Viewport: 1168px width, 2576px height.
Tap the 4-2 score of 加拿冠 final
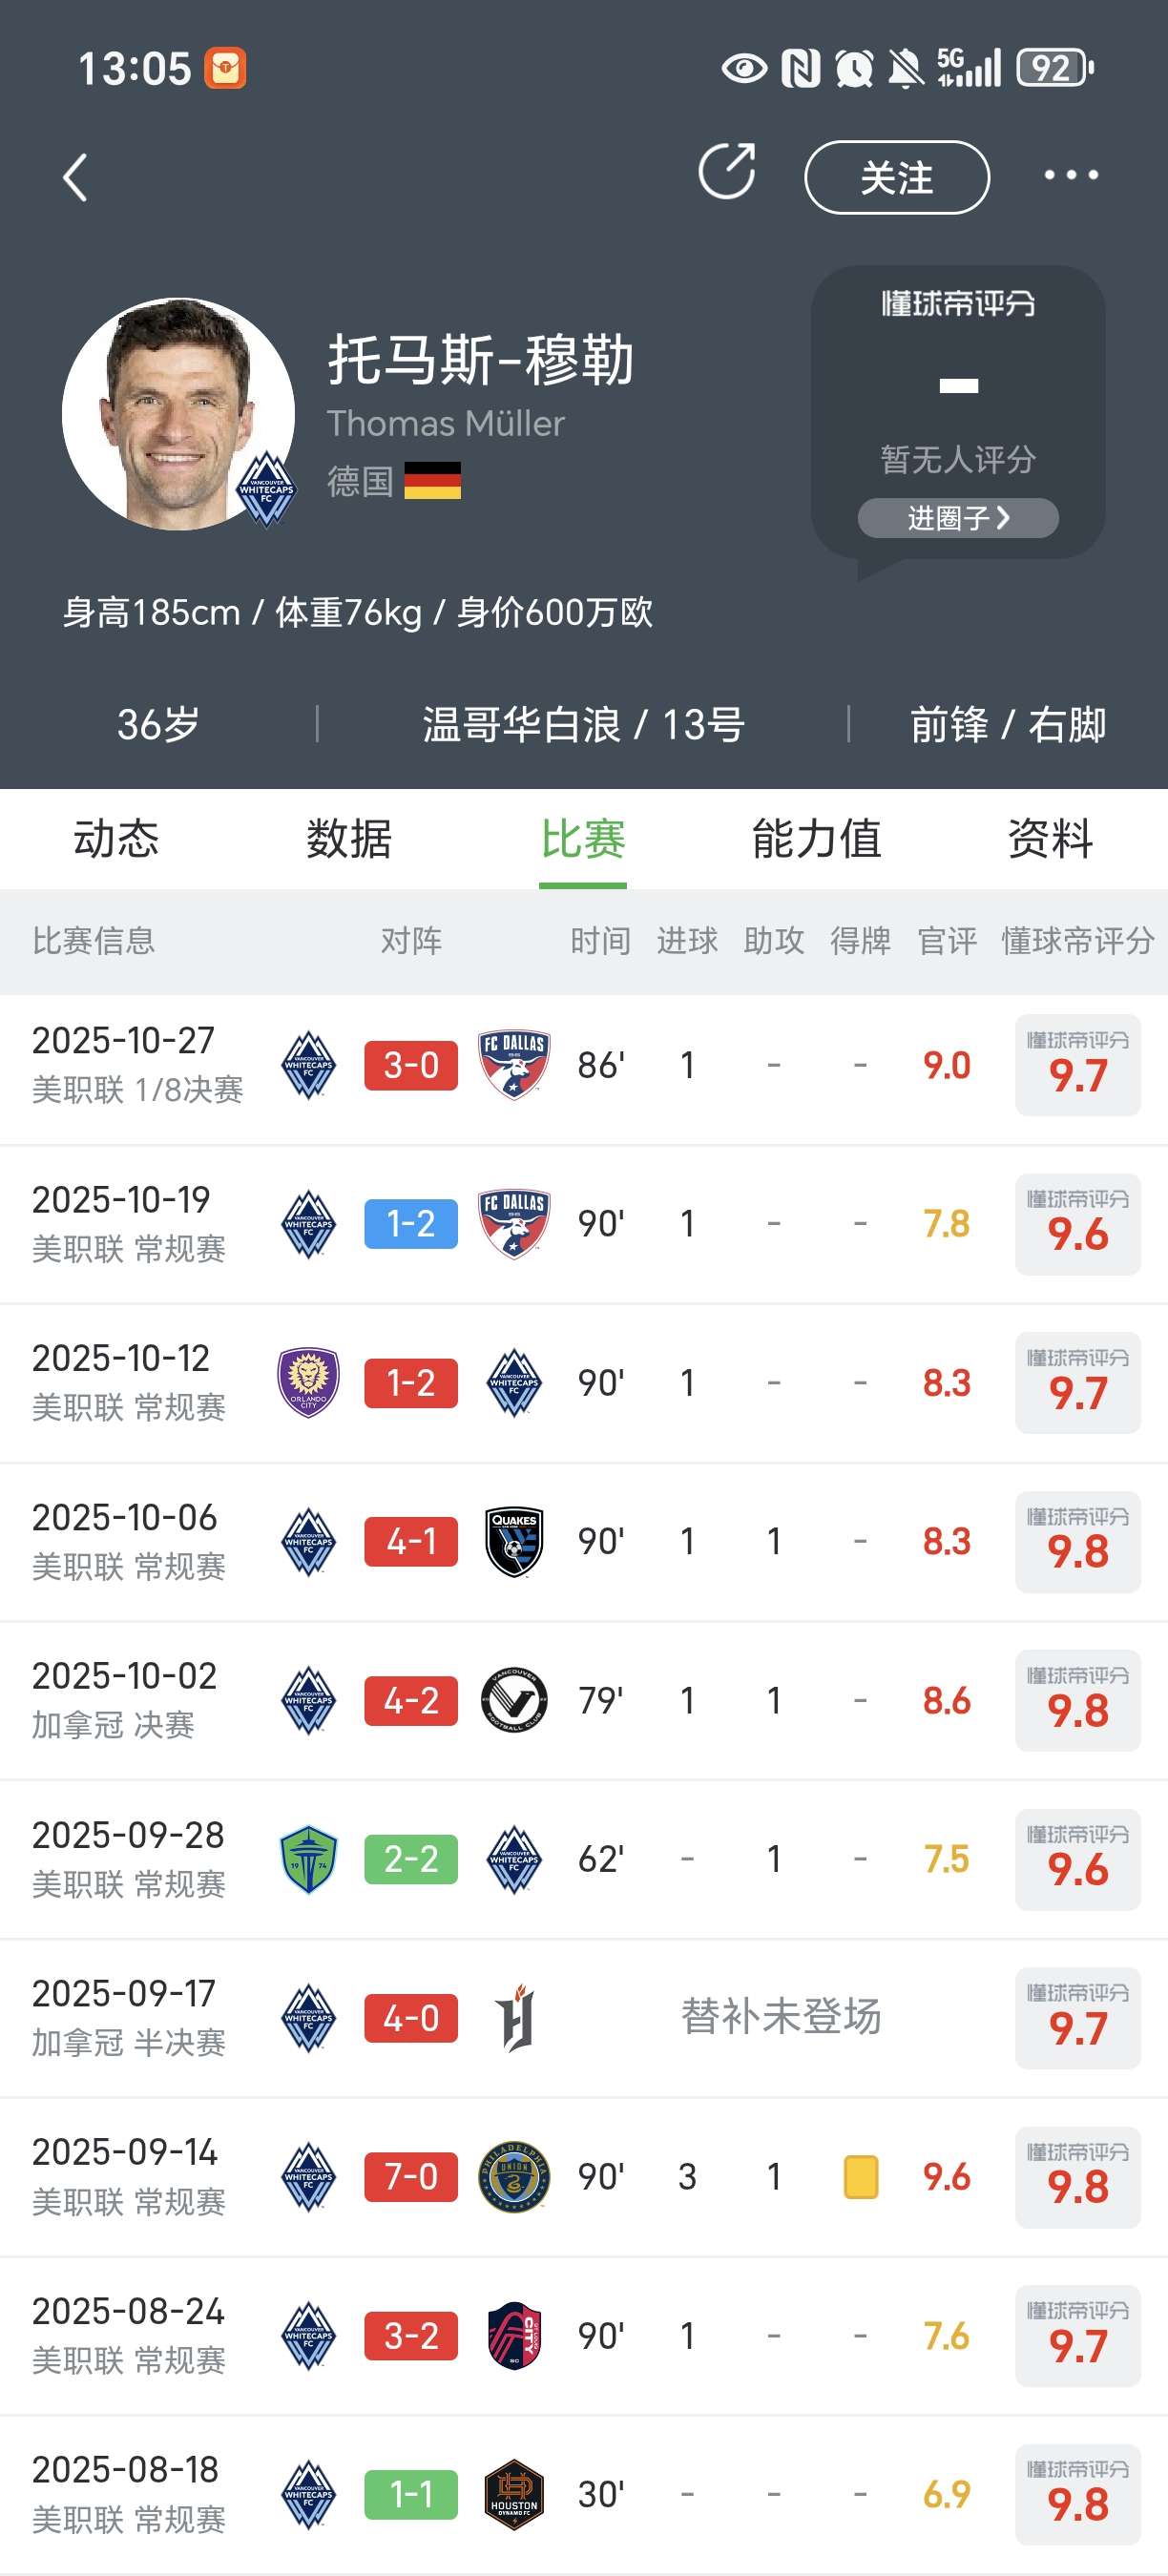[411, 1700]
